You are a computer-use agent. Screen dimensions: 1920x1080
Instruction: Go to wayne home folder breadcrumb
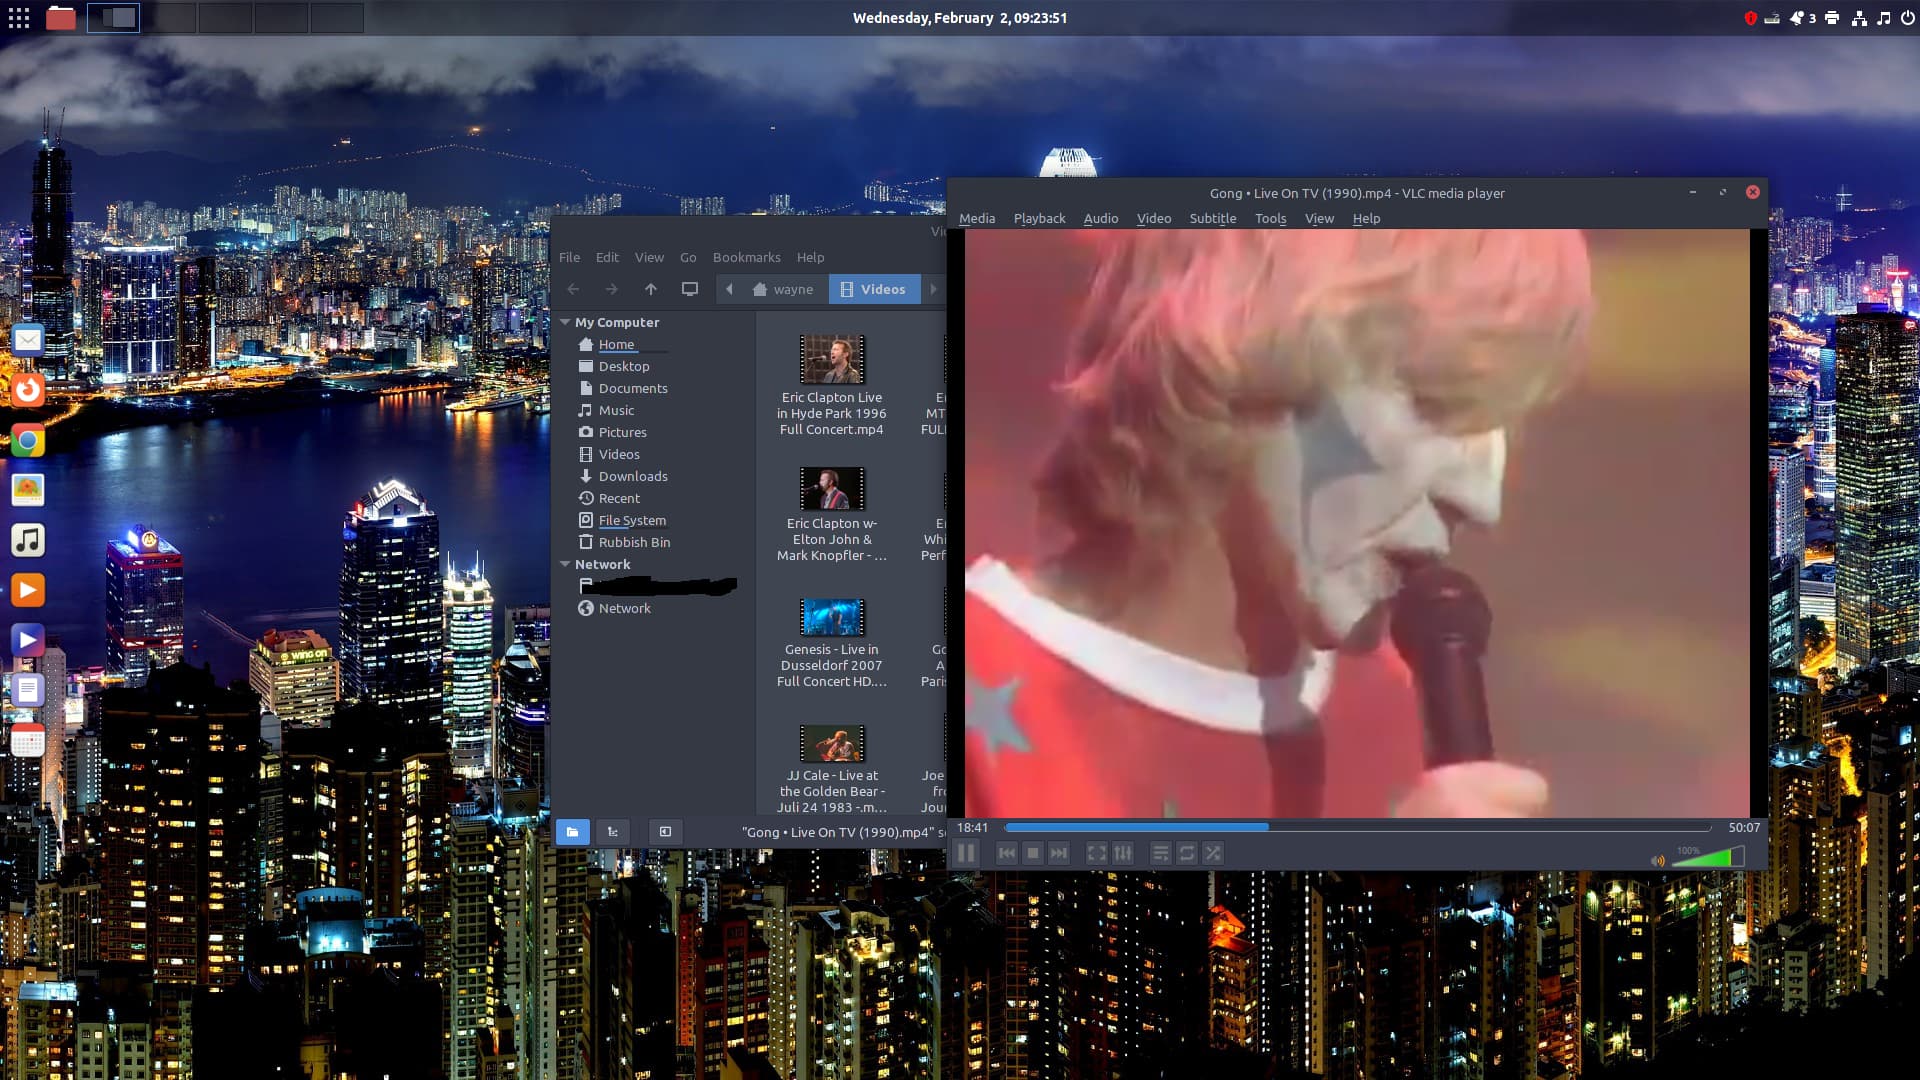click(x=783, y=289)
